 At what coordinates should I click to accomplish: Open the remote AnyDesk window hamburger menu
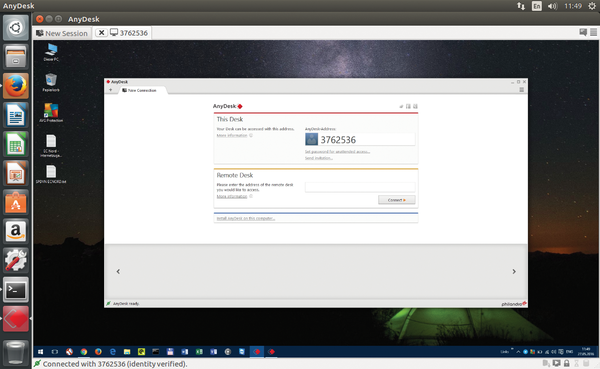pyautogui.click(x=521, y=90)
